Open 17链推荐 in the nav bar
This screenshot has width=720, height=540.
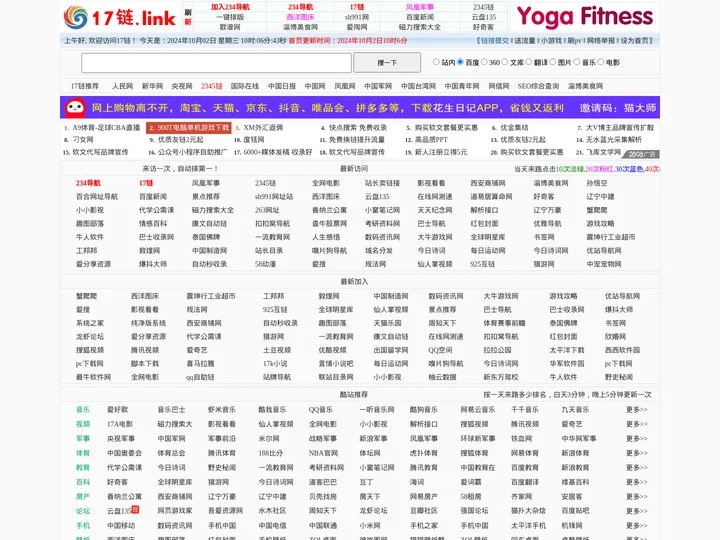point(84,86)
